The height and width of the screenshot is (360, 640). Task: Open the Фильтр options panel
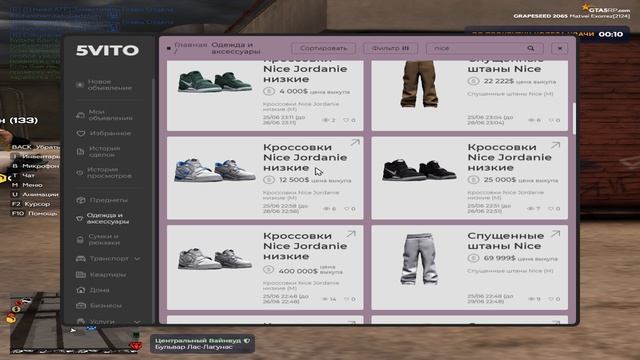pyautogui.click(x=390, y=48)
